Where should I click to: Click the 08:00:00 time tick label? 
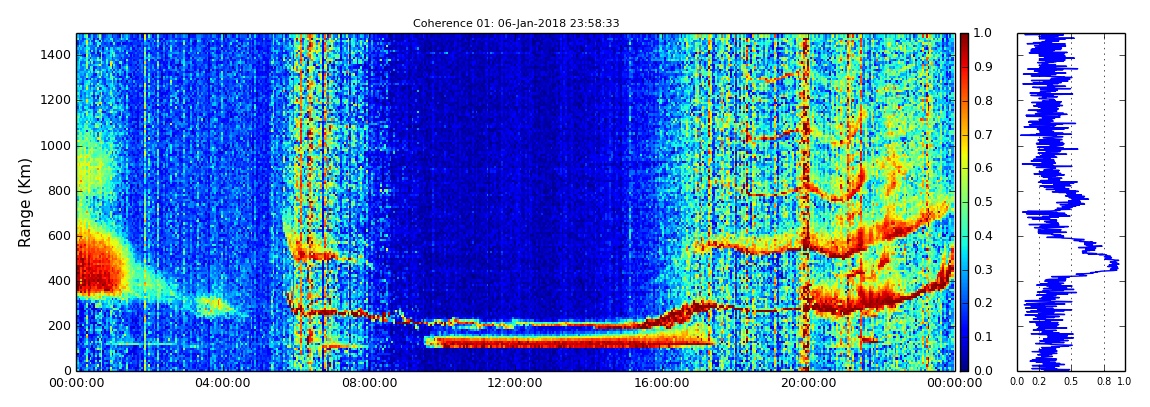[368, 384]
